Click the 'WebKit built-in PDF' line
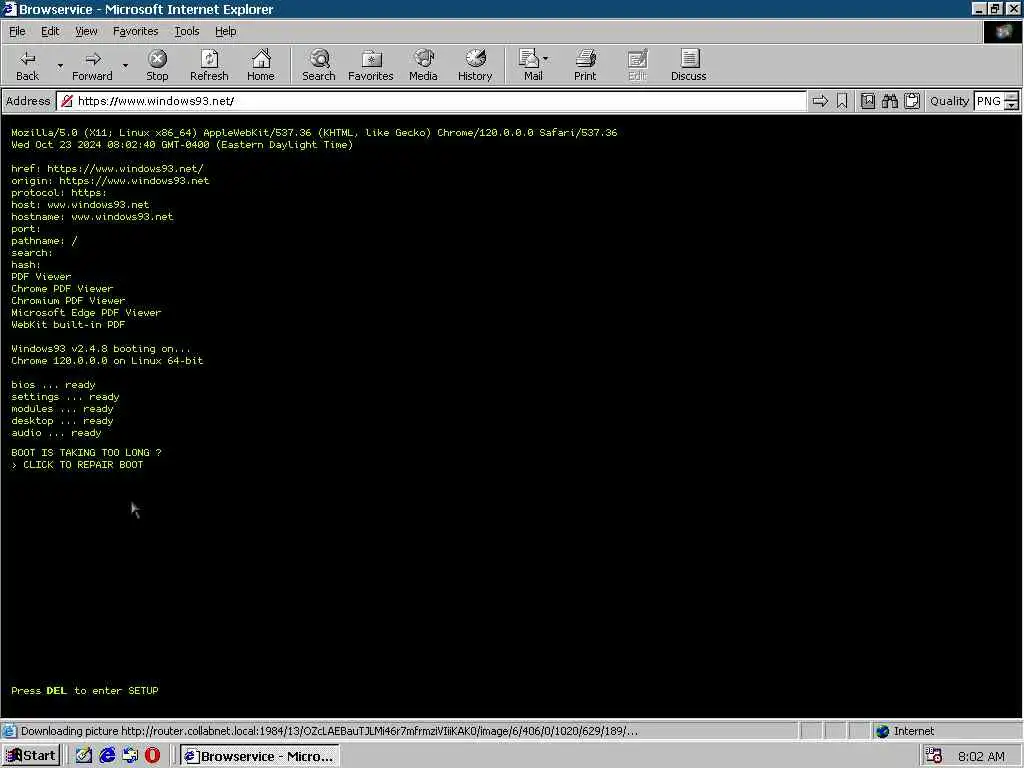Image resolution: width=1024 pixels, height=768 pixels. 68,325
